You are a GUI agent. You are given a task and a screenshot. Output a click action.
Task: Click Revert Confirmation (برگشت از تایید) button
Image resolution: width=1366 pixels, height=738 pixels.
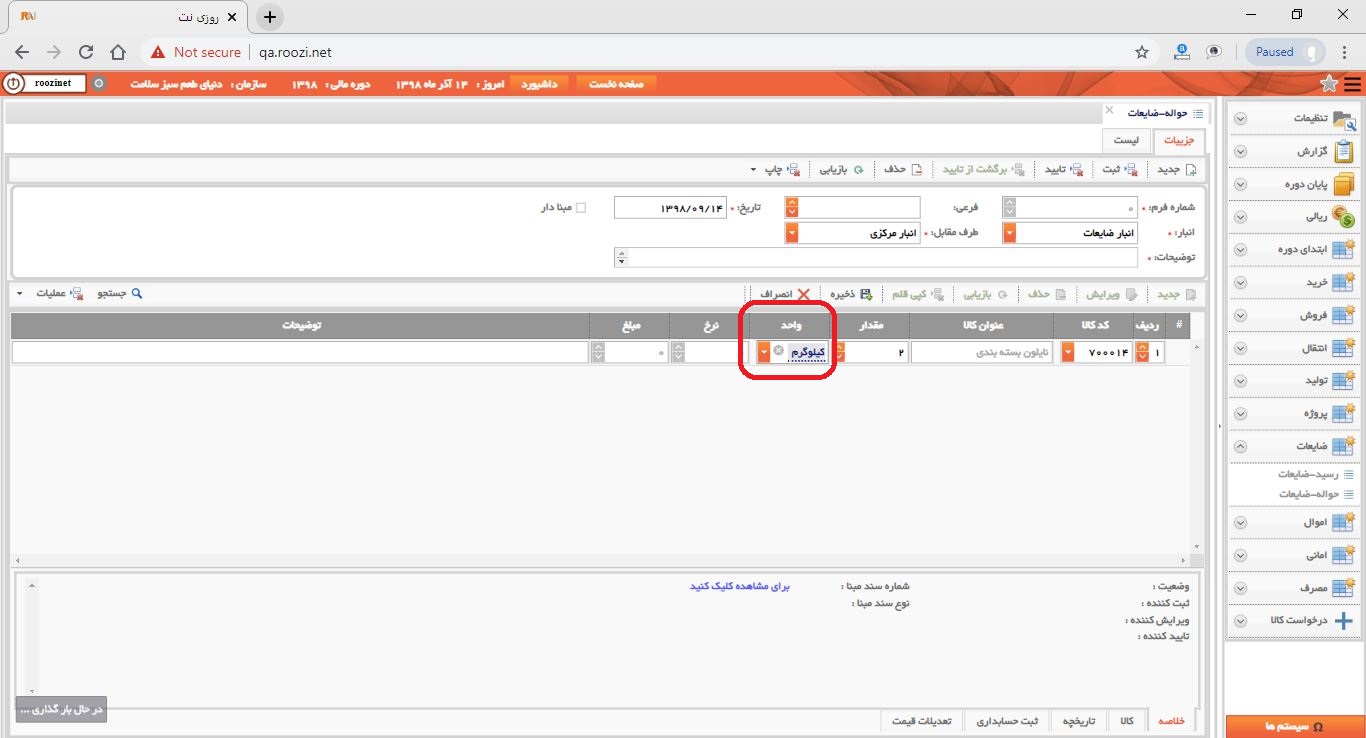pyautogui.click(x=983, y=169)
